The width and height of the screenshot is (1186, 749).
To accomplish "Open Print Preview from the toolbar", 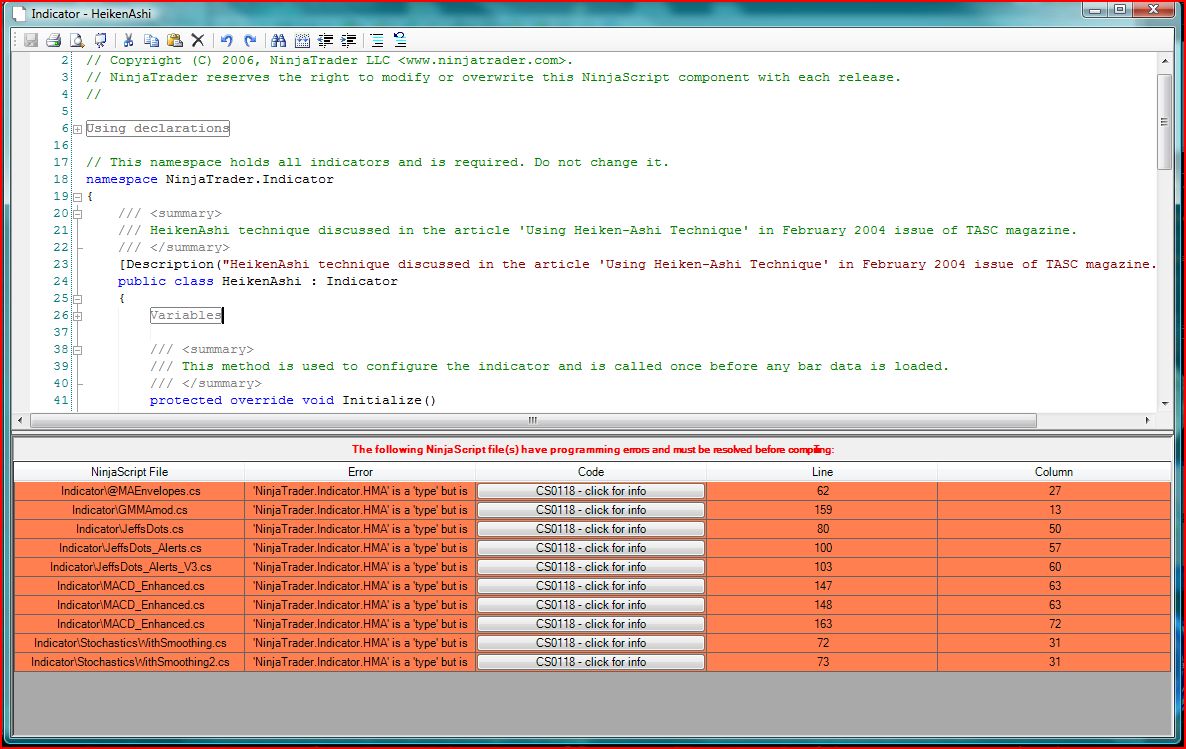I will point(76,41).
